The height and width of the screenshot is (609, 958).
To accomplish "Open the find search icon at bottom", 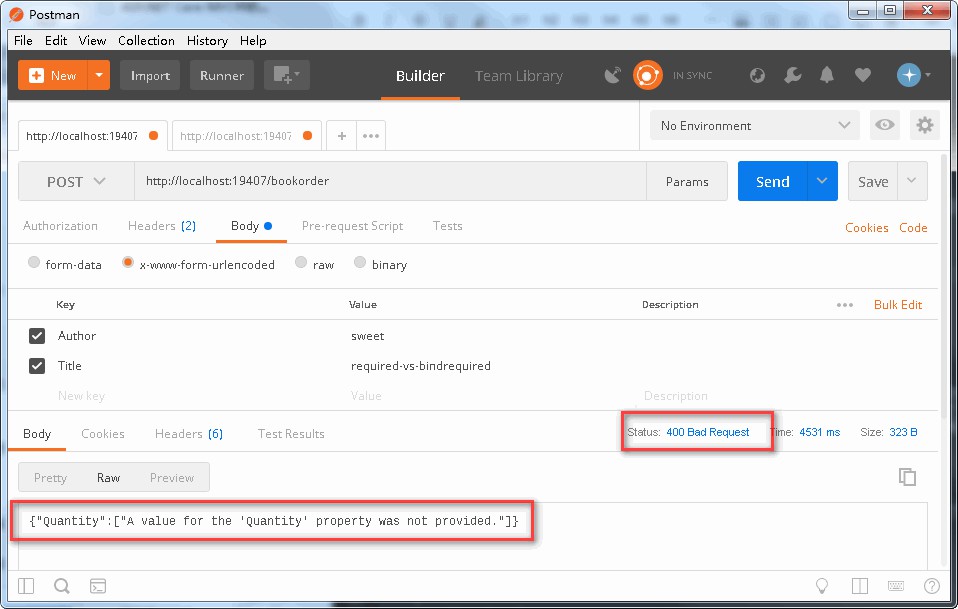I will point(62,586).
